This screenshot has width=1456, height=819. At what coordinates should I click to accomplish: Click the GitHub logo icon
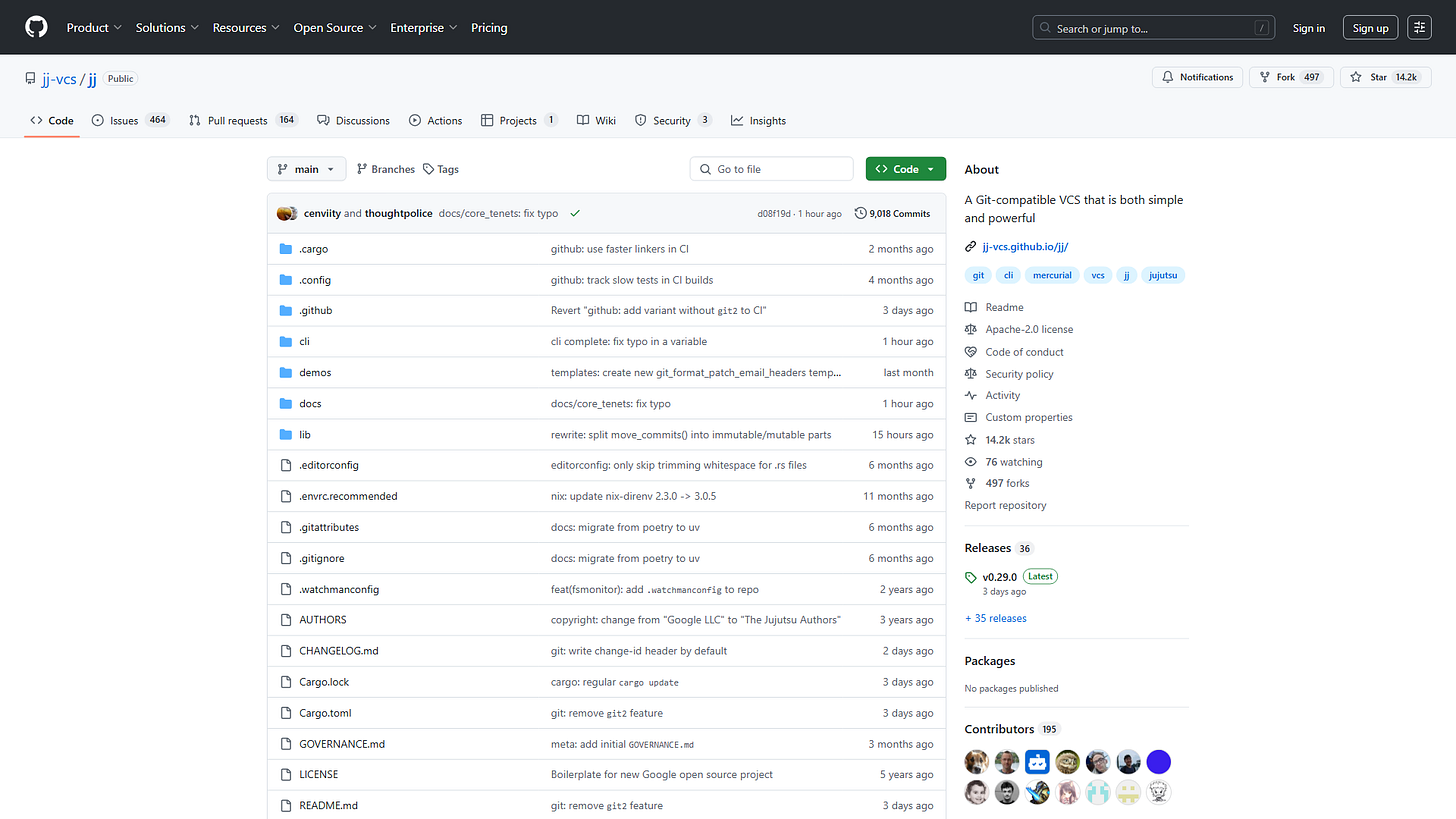(36, 28)
